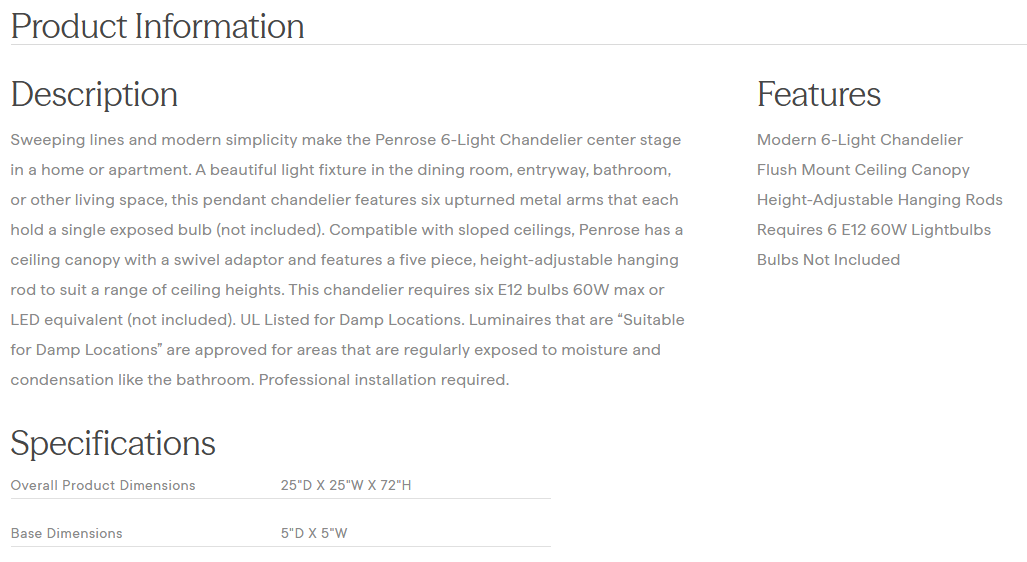Select the Features section heading
The height and width of the screenshot is (562, 1027).
pyautogui.click(x=818, y=94)
